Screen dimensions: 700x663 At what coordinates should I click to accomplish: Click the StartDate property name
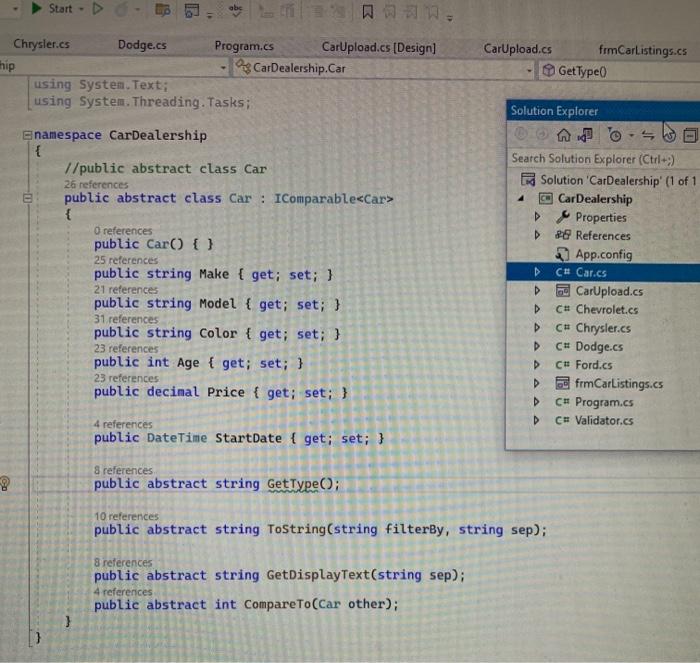248,438
